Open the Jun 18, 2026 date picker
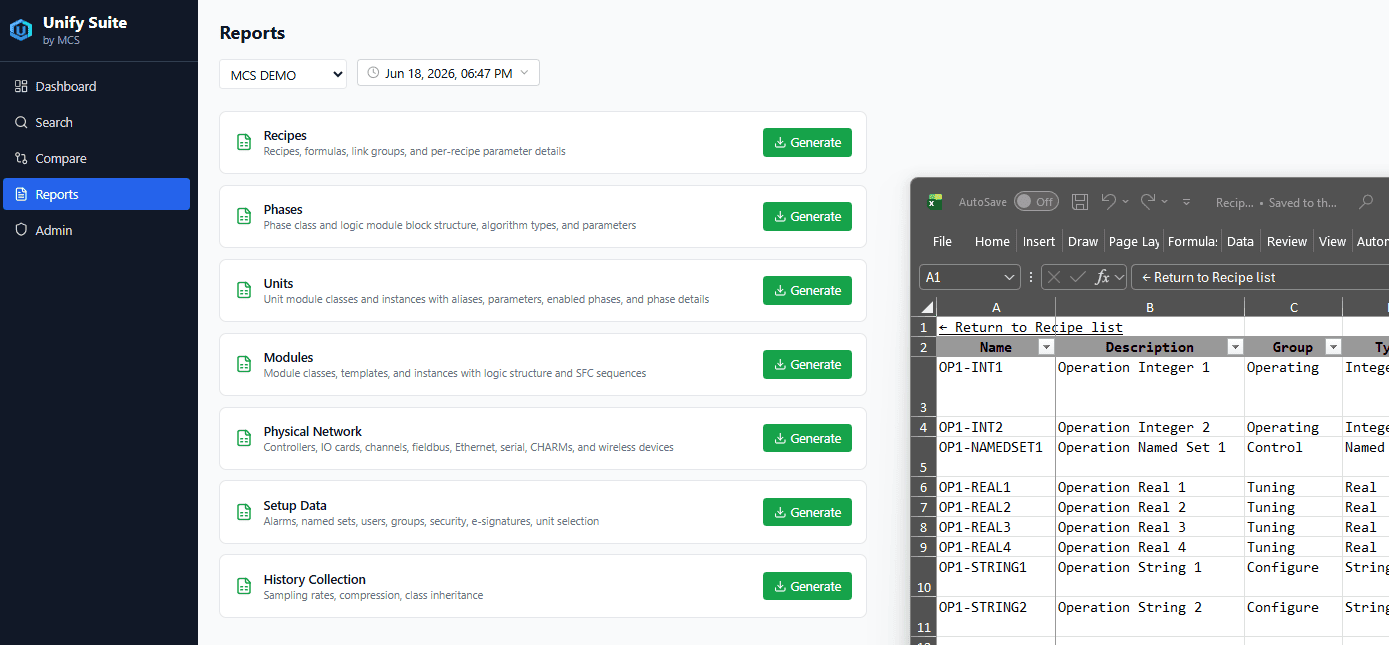 click(x=448, y=73)
